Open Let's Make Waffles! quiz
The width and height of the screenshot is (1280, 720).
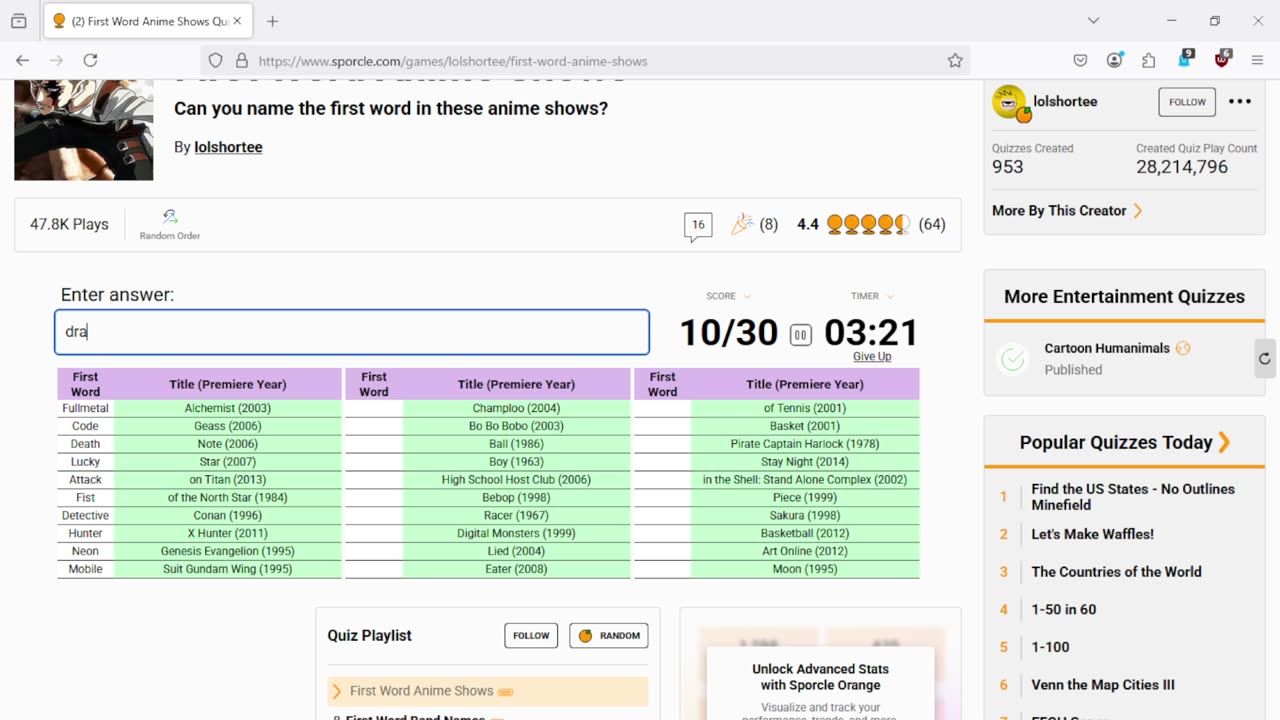coord(1093,534)
